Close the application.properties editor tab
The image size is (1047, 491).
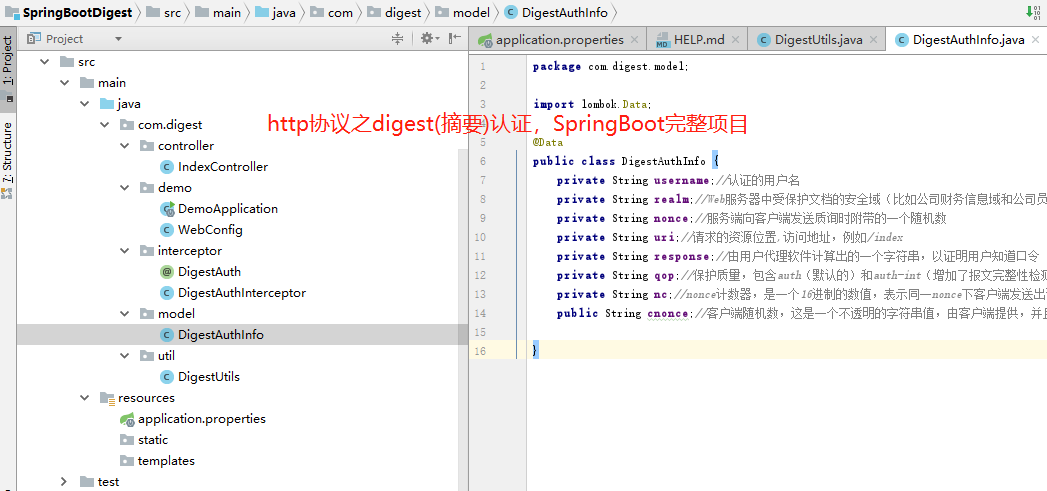point(636,40)
